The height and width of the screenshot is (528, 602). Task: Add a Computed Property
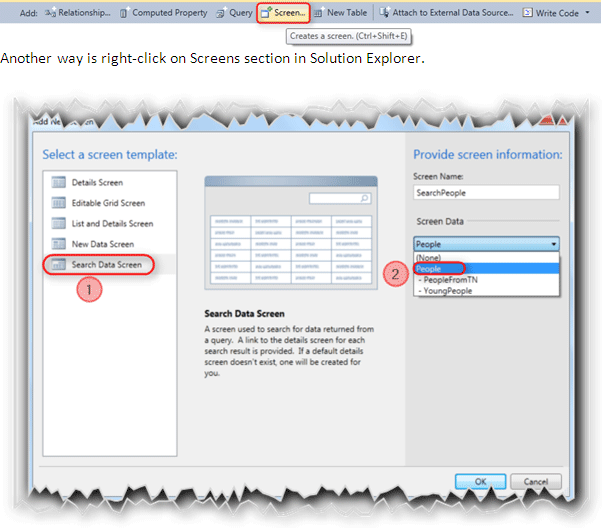(x=164, y=13)
